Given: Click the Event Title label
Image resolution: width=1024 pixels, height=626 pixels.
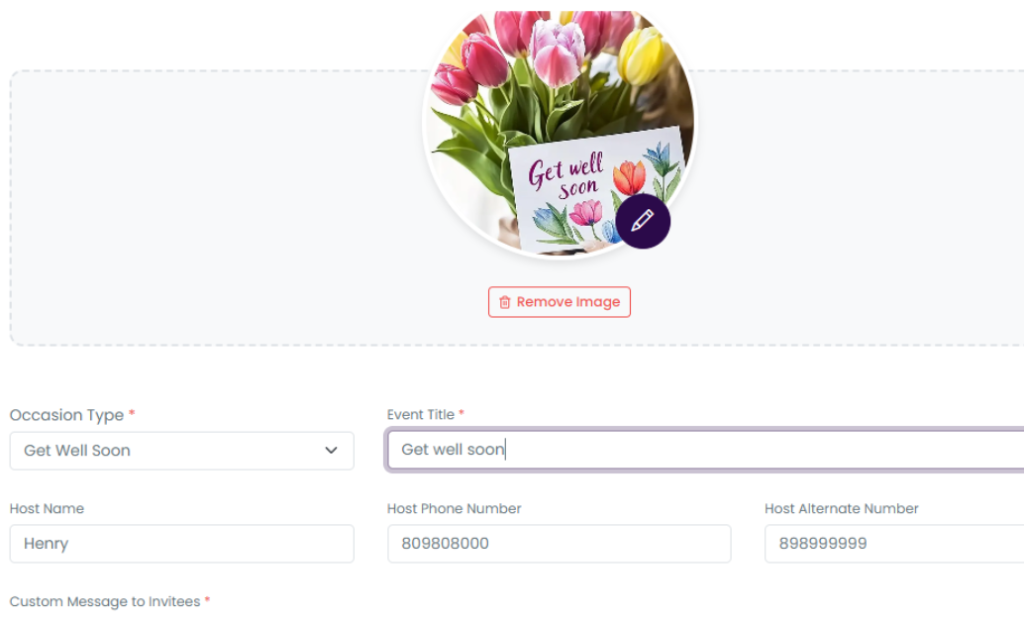Looking at the screenshot, I should click(x=420, y=414).
